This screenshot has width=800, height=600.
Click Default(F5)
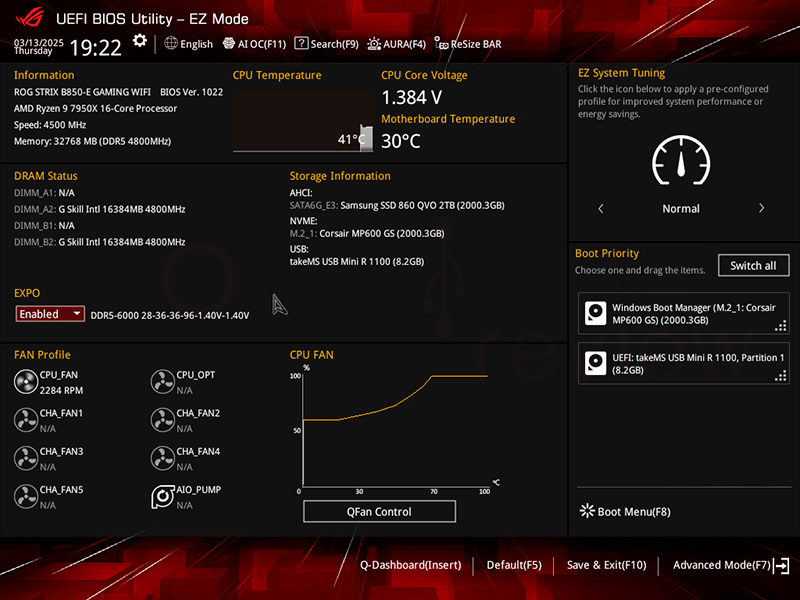pos(514,565)
